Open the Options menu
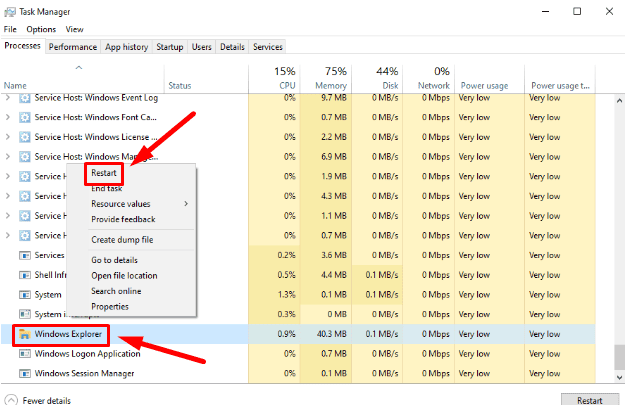Image resolution: width=626 pixels, height=405 pixels. click(41, 30)
